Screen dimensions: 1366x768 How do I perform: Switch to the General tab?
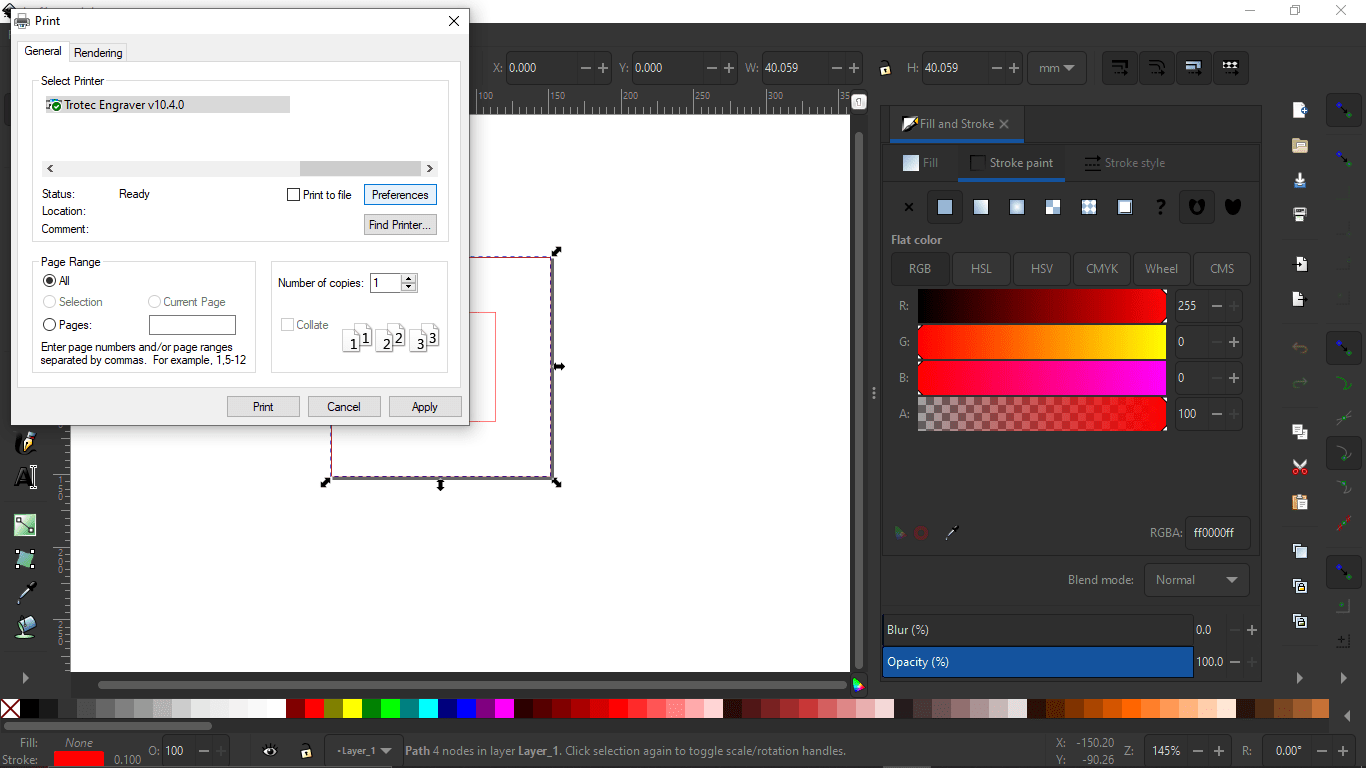tap(43, 51)
